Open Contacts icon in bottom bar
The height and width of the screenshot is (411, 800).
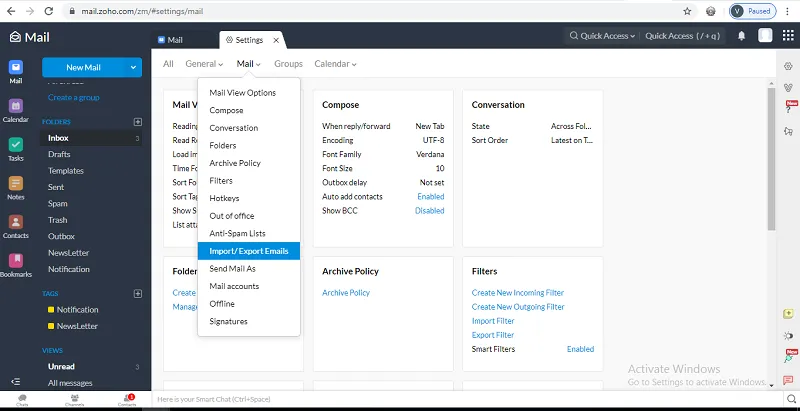[127, 399]
